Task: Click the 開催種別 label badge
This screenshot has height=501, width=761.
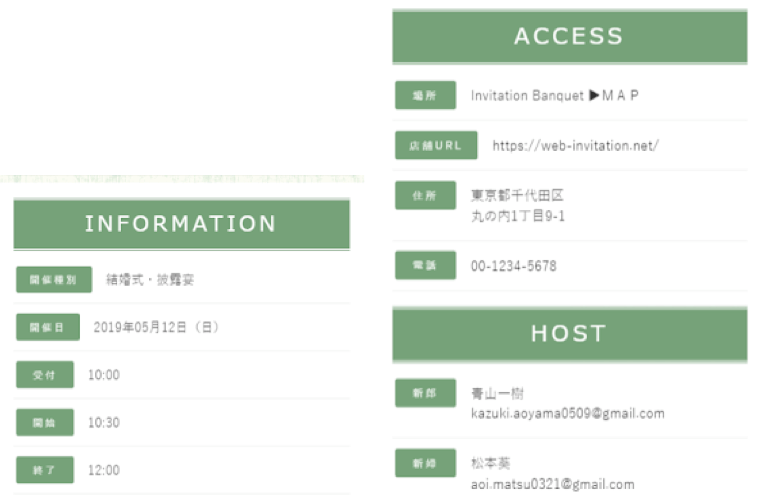Action: click(x=54, y=280)
